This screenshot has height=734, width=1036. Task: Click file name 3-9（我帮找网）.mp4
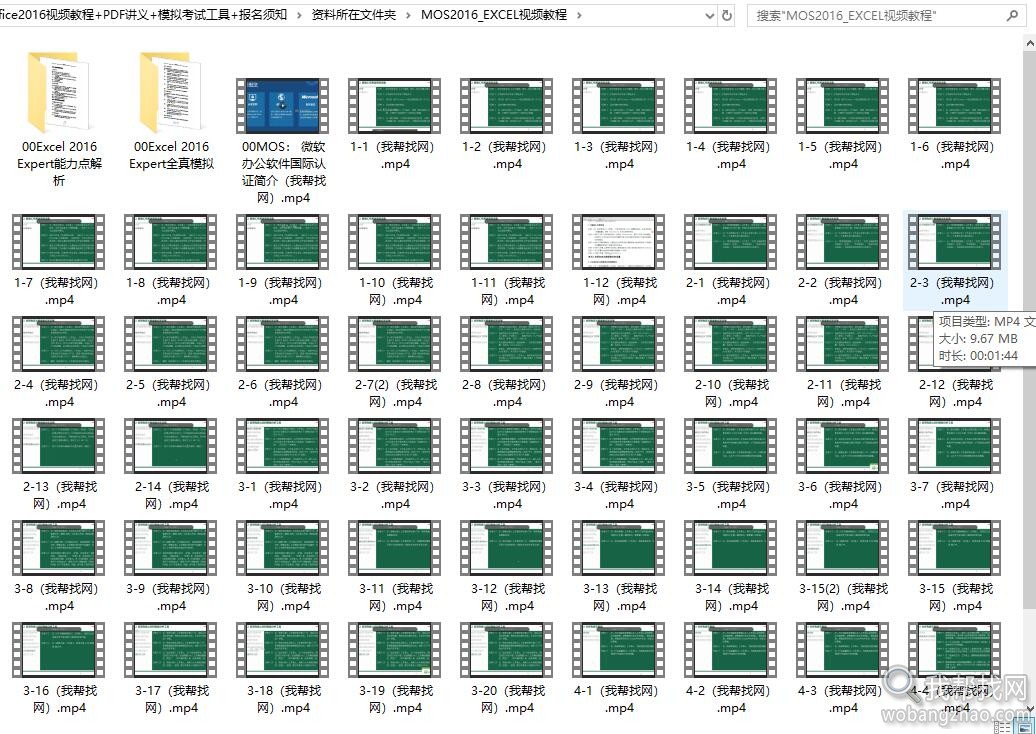[171, 597]
